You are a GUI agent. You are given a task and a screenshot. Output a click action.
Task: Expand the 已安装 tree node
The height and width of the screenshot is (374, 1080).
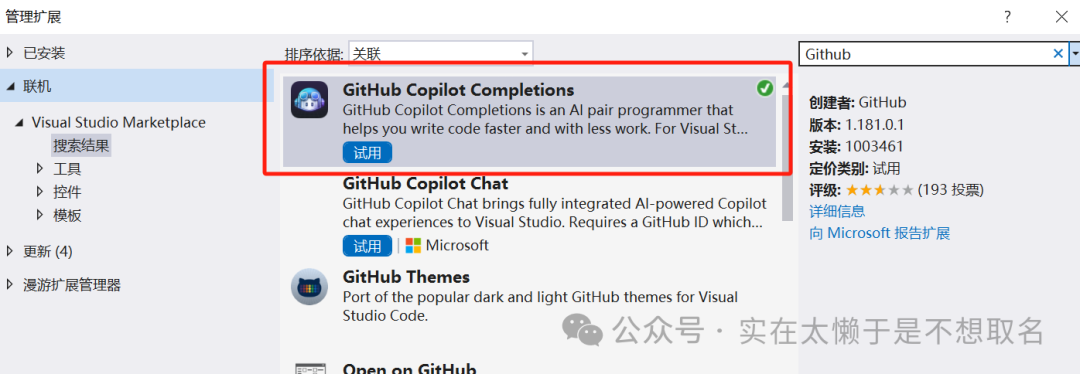(x=10, y=53)
